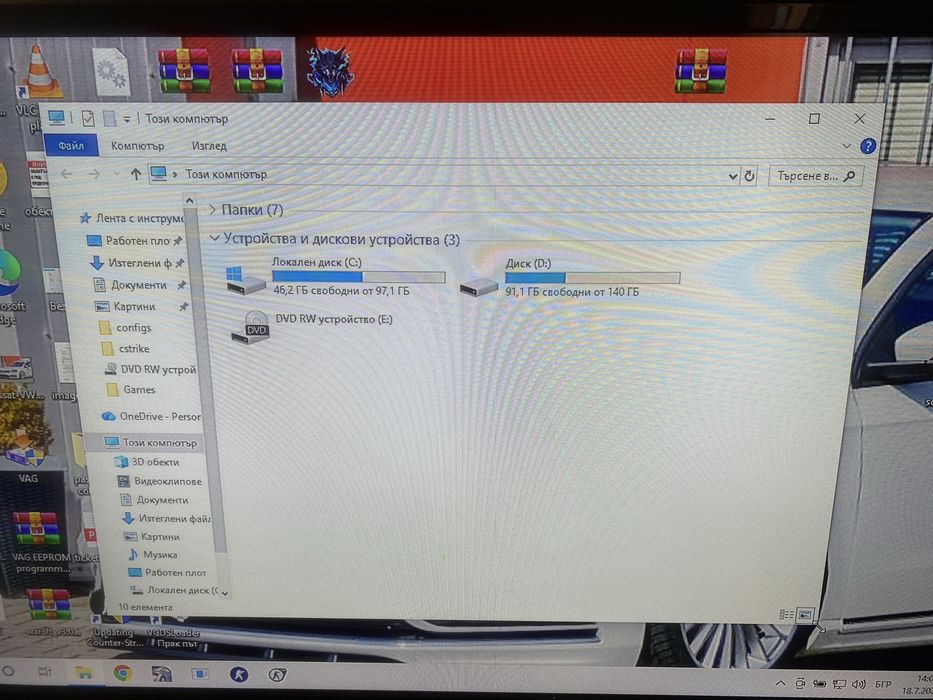Select pinned Изтеглени файлове in quick access

coord(137,262)
